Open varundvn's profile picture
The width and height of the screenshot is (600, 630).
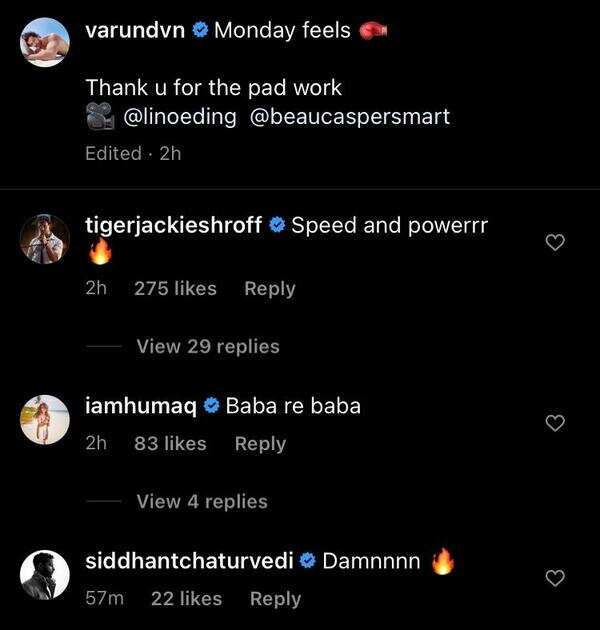[x=45, y=43]
